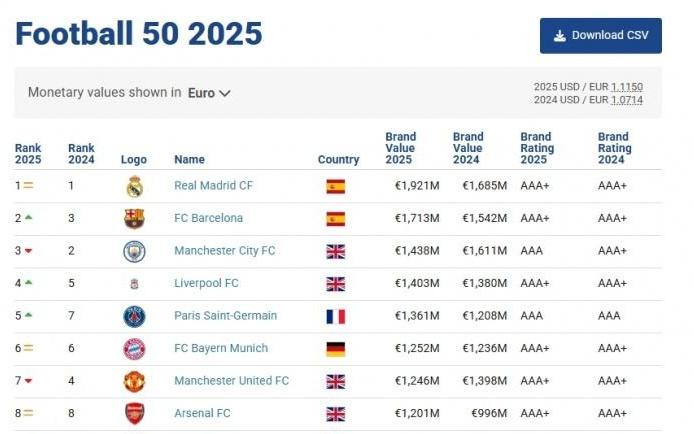This screenshot has width=694, height=434.
Task: Click the Real Madrid CF club logo
Action: coord(134,186)
